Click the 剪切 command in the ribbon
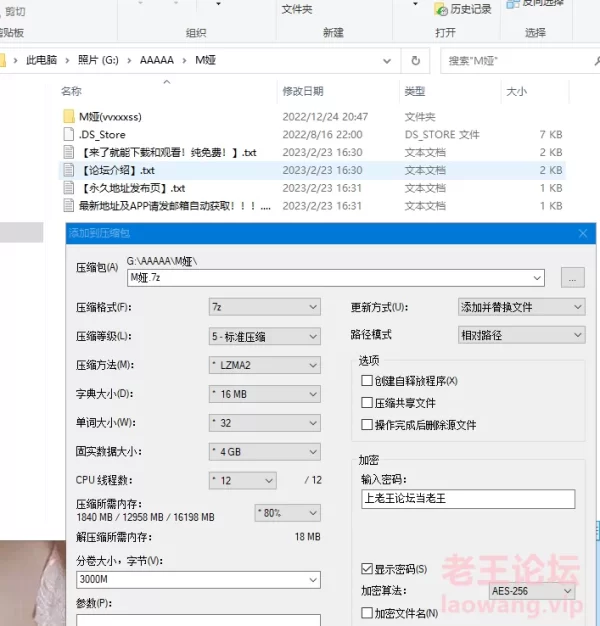600x626 pixels. (15, 11)
